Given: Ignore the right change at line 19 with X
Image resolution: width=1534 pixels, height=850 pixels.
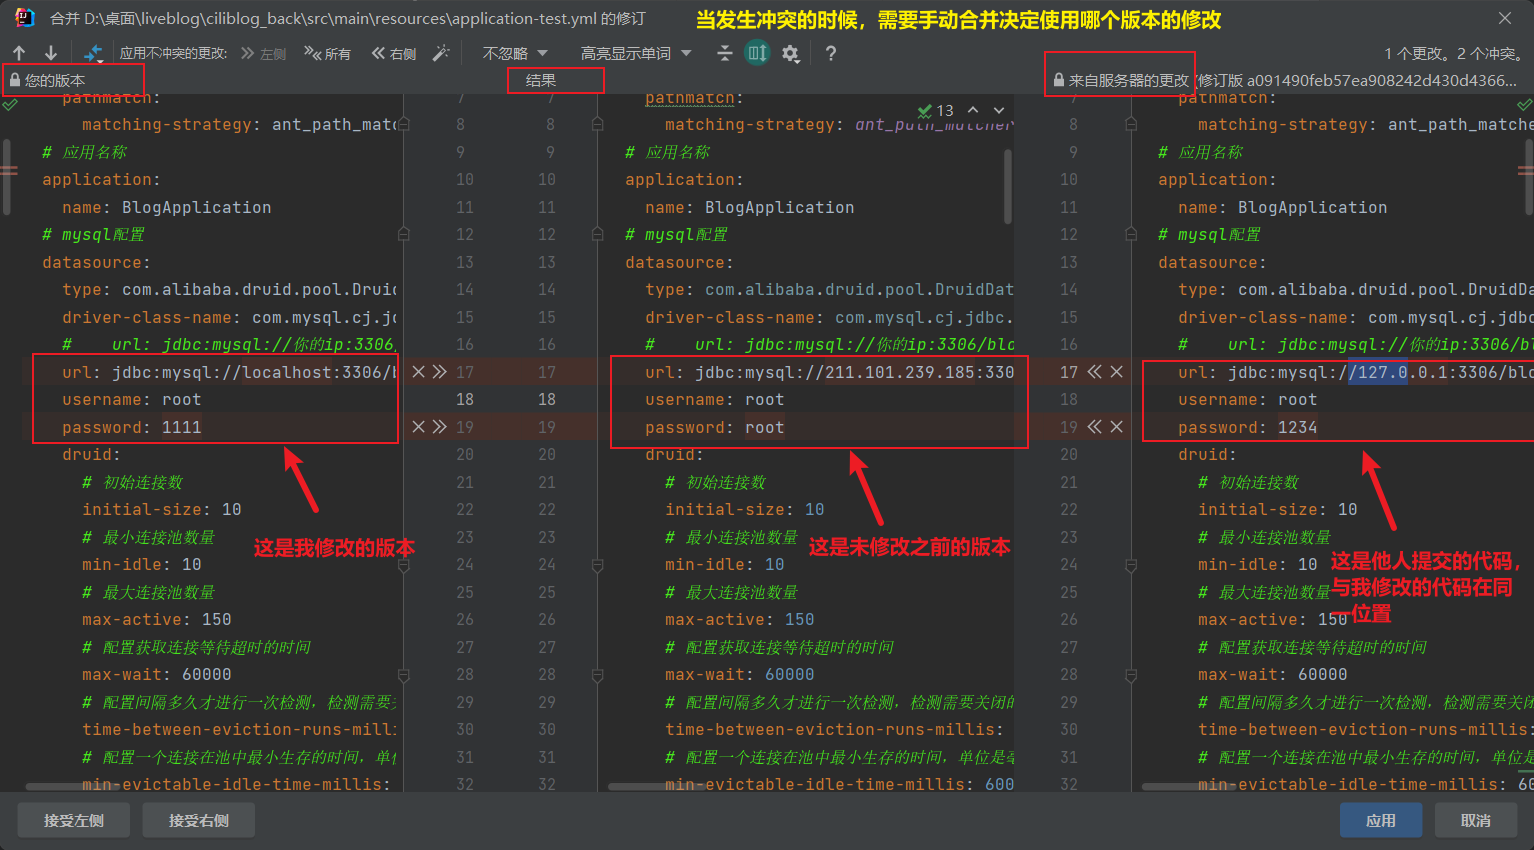Looking at the screenshot, I should coord(1116,427).
